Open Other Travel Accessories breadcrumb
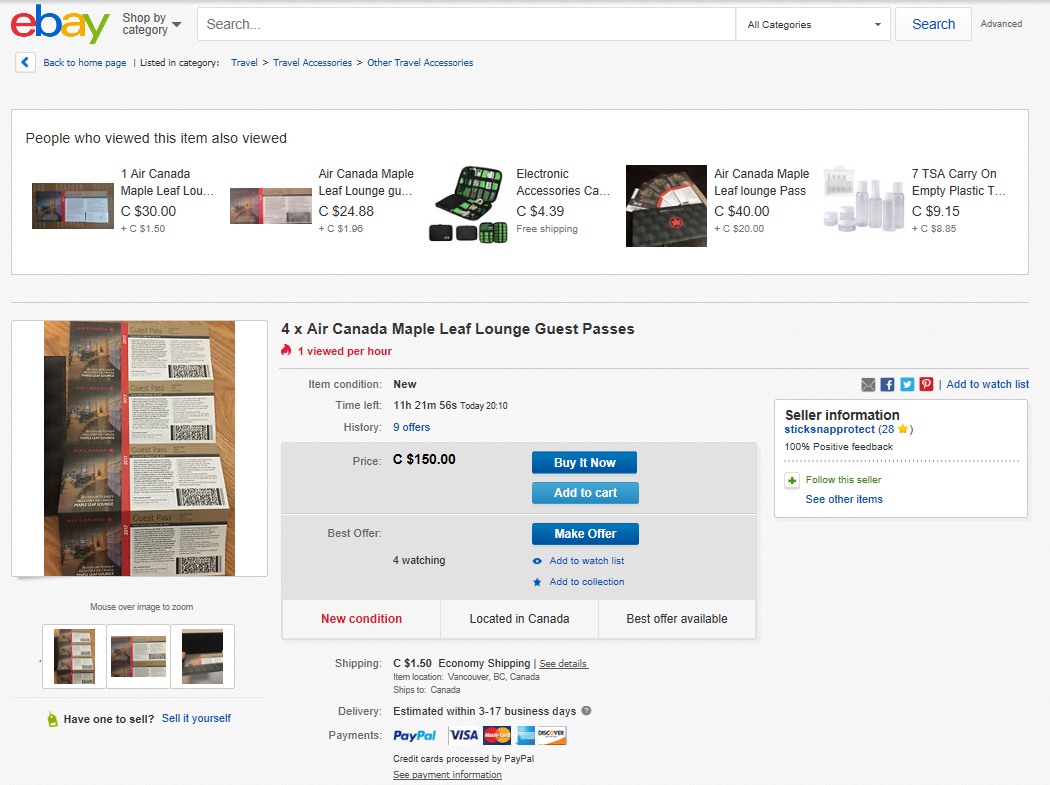The height and width of the screenshot is (785, 1050). click(x=420, y=62)
